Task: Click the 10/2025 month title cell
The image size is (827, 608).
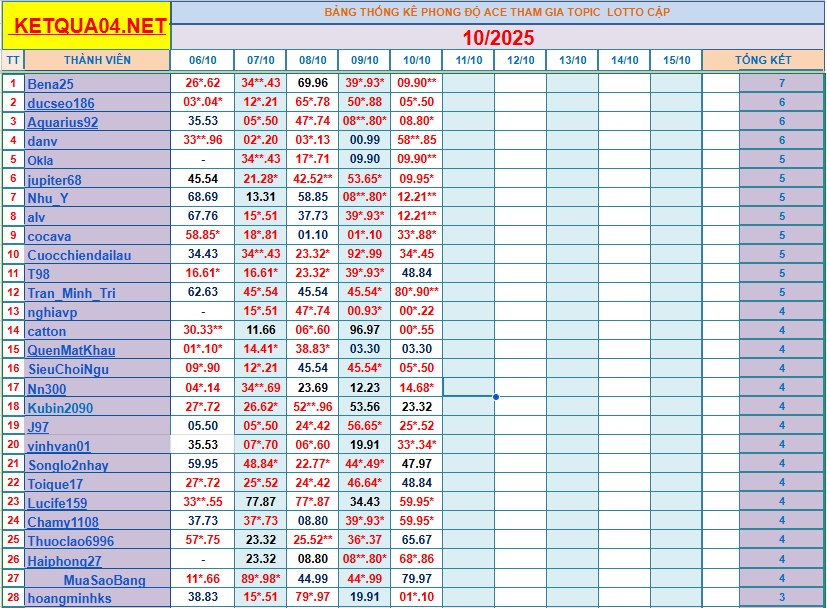Action: pyautogui.click(x=498, y=38)
